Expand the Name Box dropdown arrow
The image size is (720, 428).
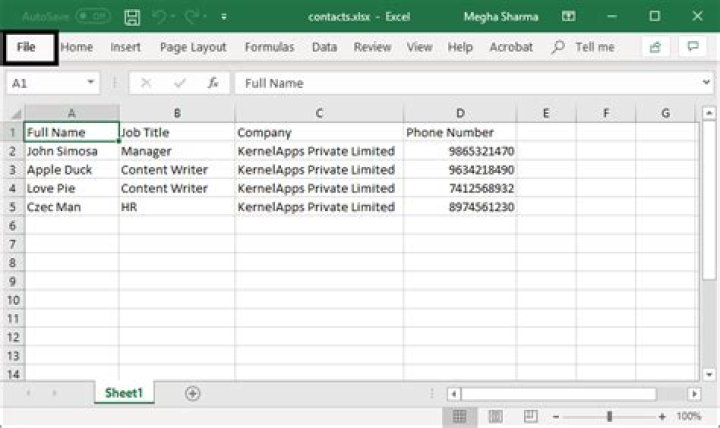coord(91,84)
